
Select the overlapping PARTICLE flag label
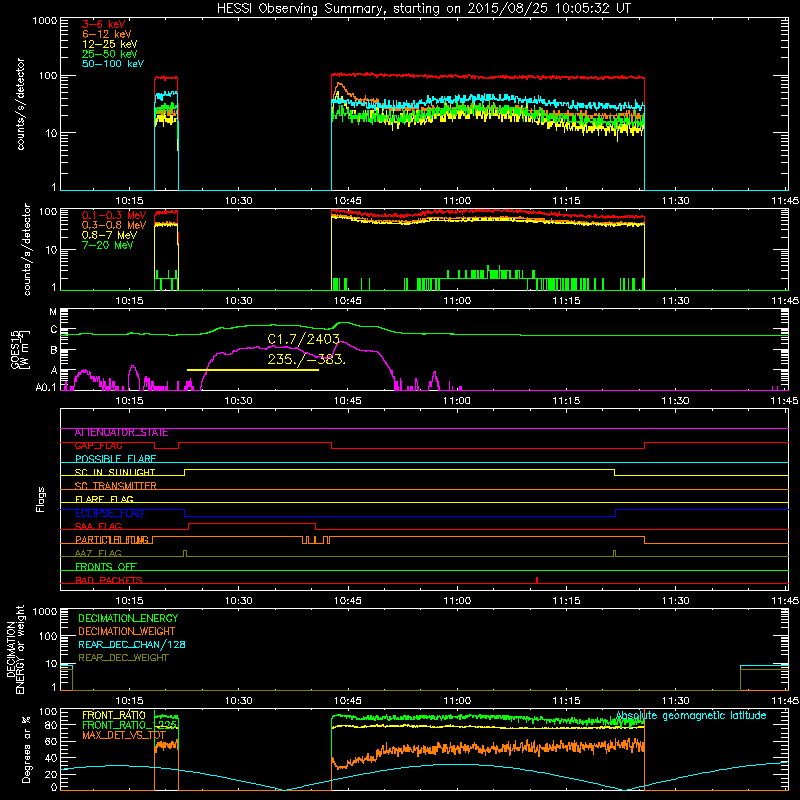point(113,540)
